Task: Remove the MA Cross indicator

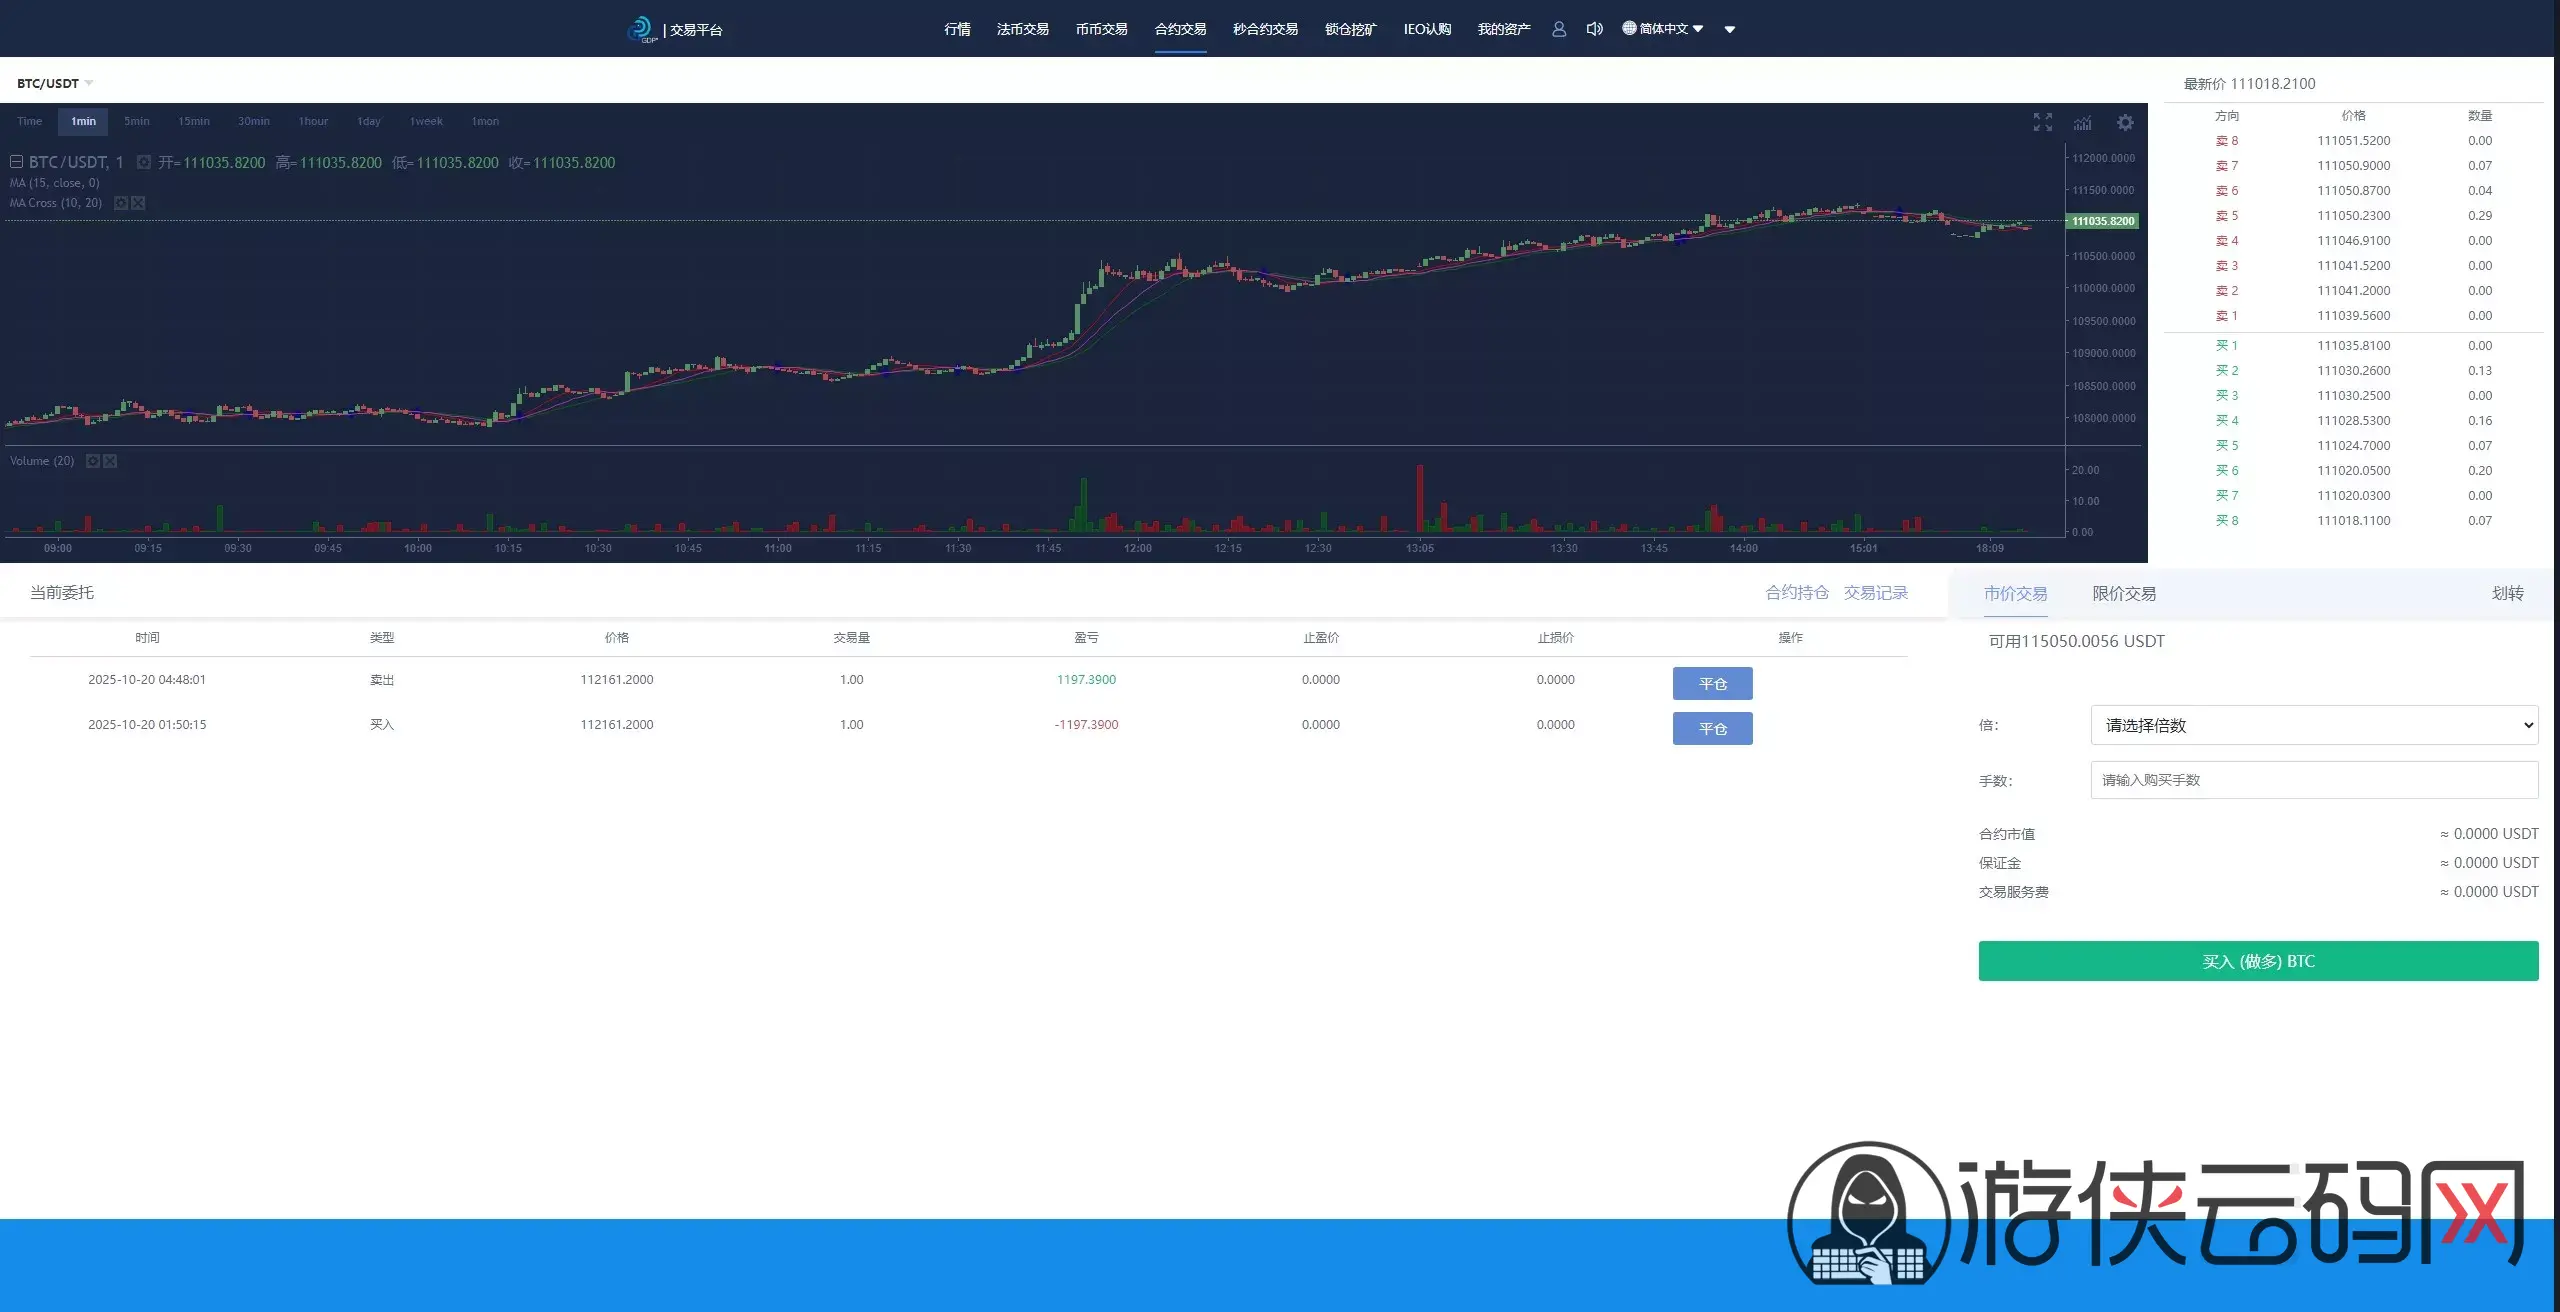Action: click(138, 203)
